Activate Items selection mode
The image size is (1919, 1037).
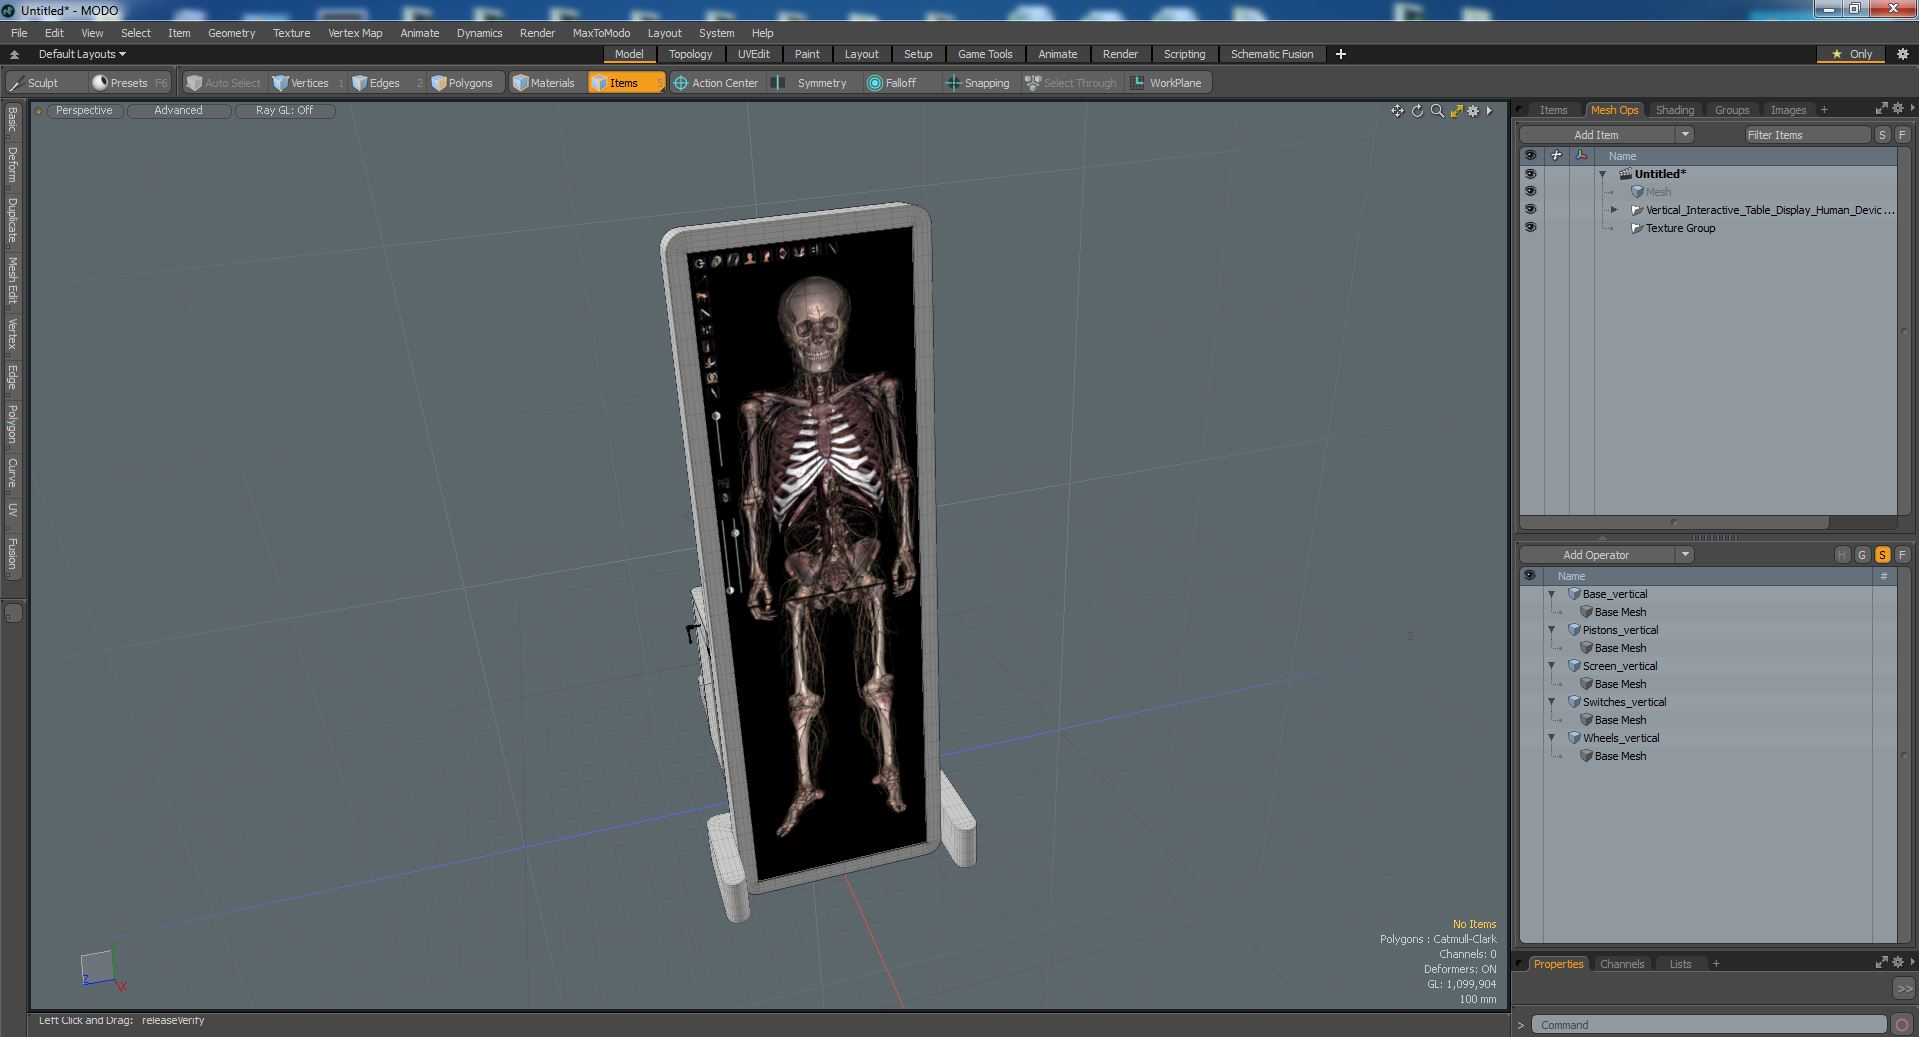tap(625, 83)
